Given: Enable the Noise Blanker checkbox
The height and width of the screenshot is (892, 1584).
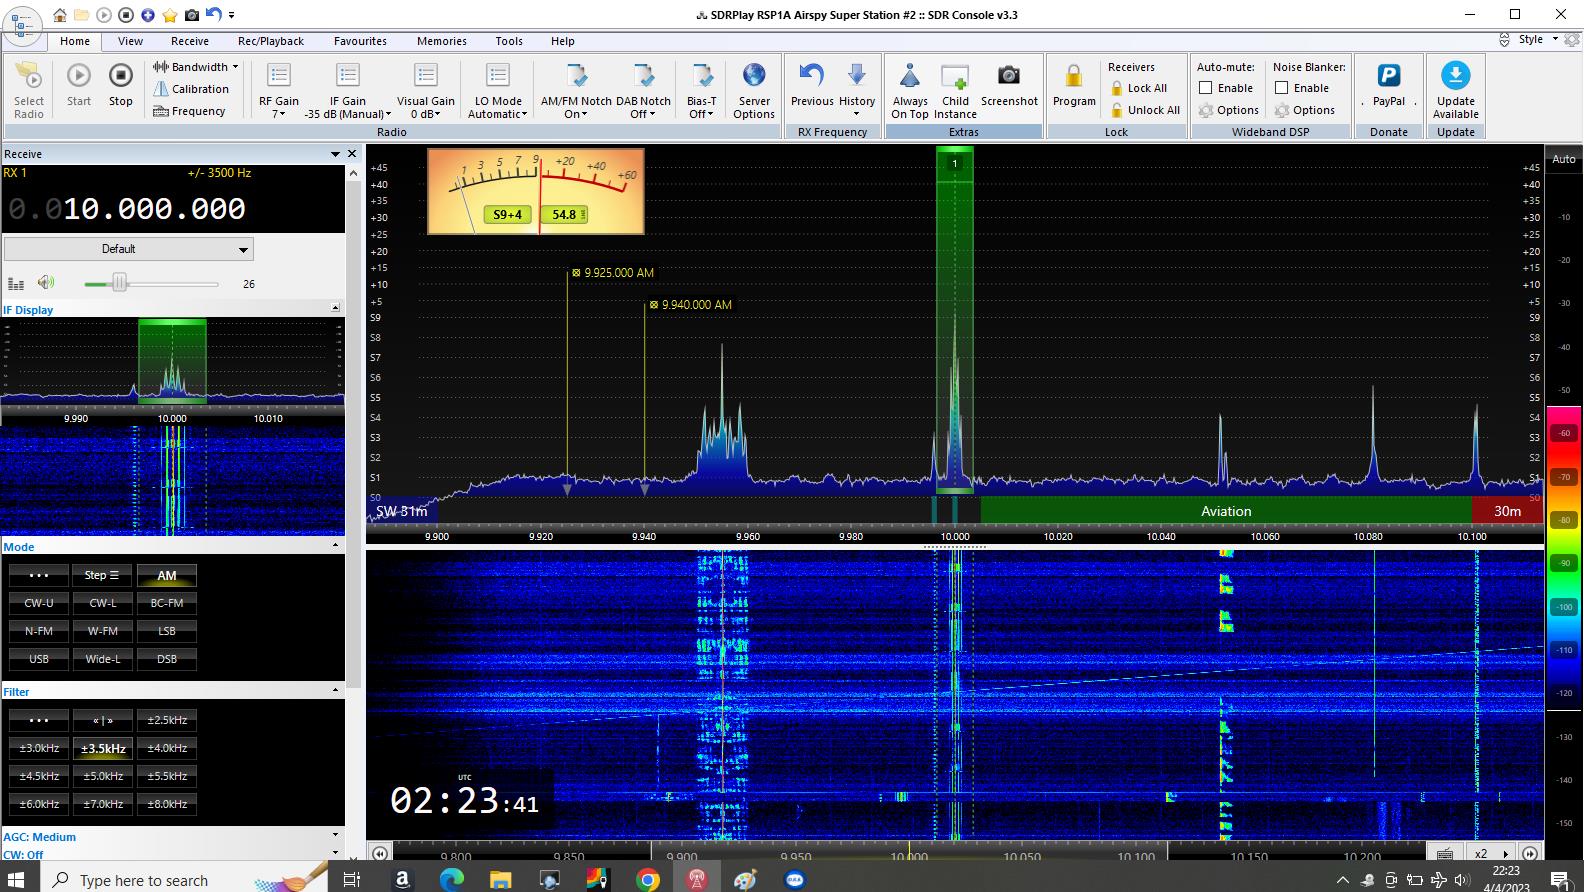Looking at the screenshot, I should tap(1282, 88).
